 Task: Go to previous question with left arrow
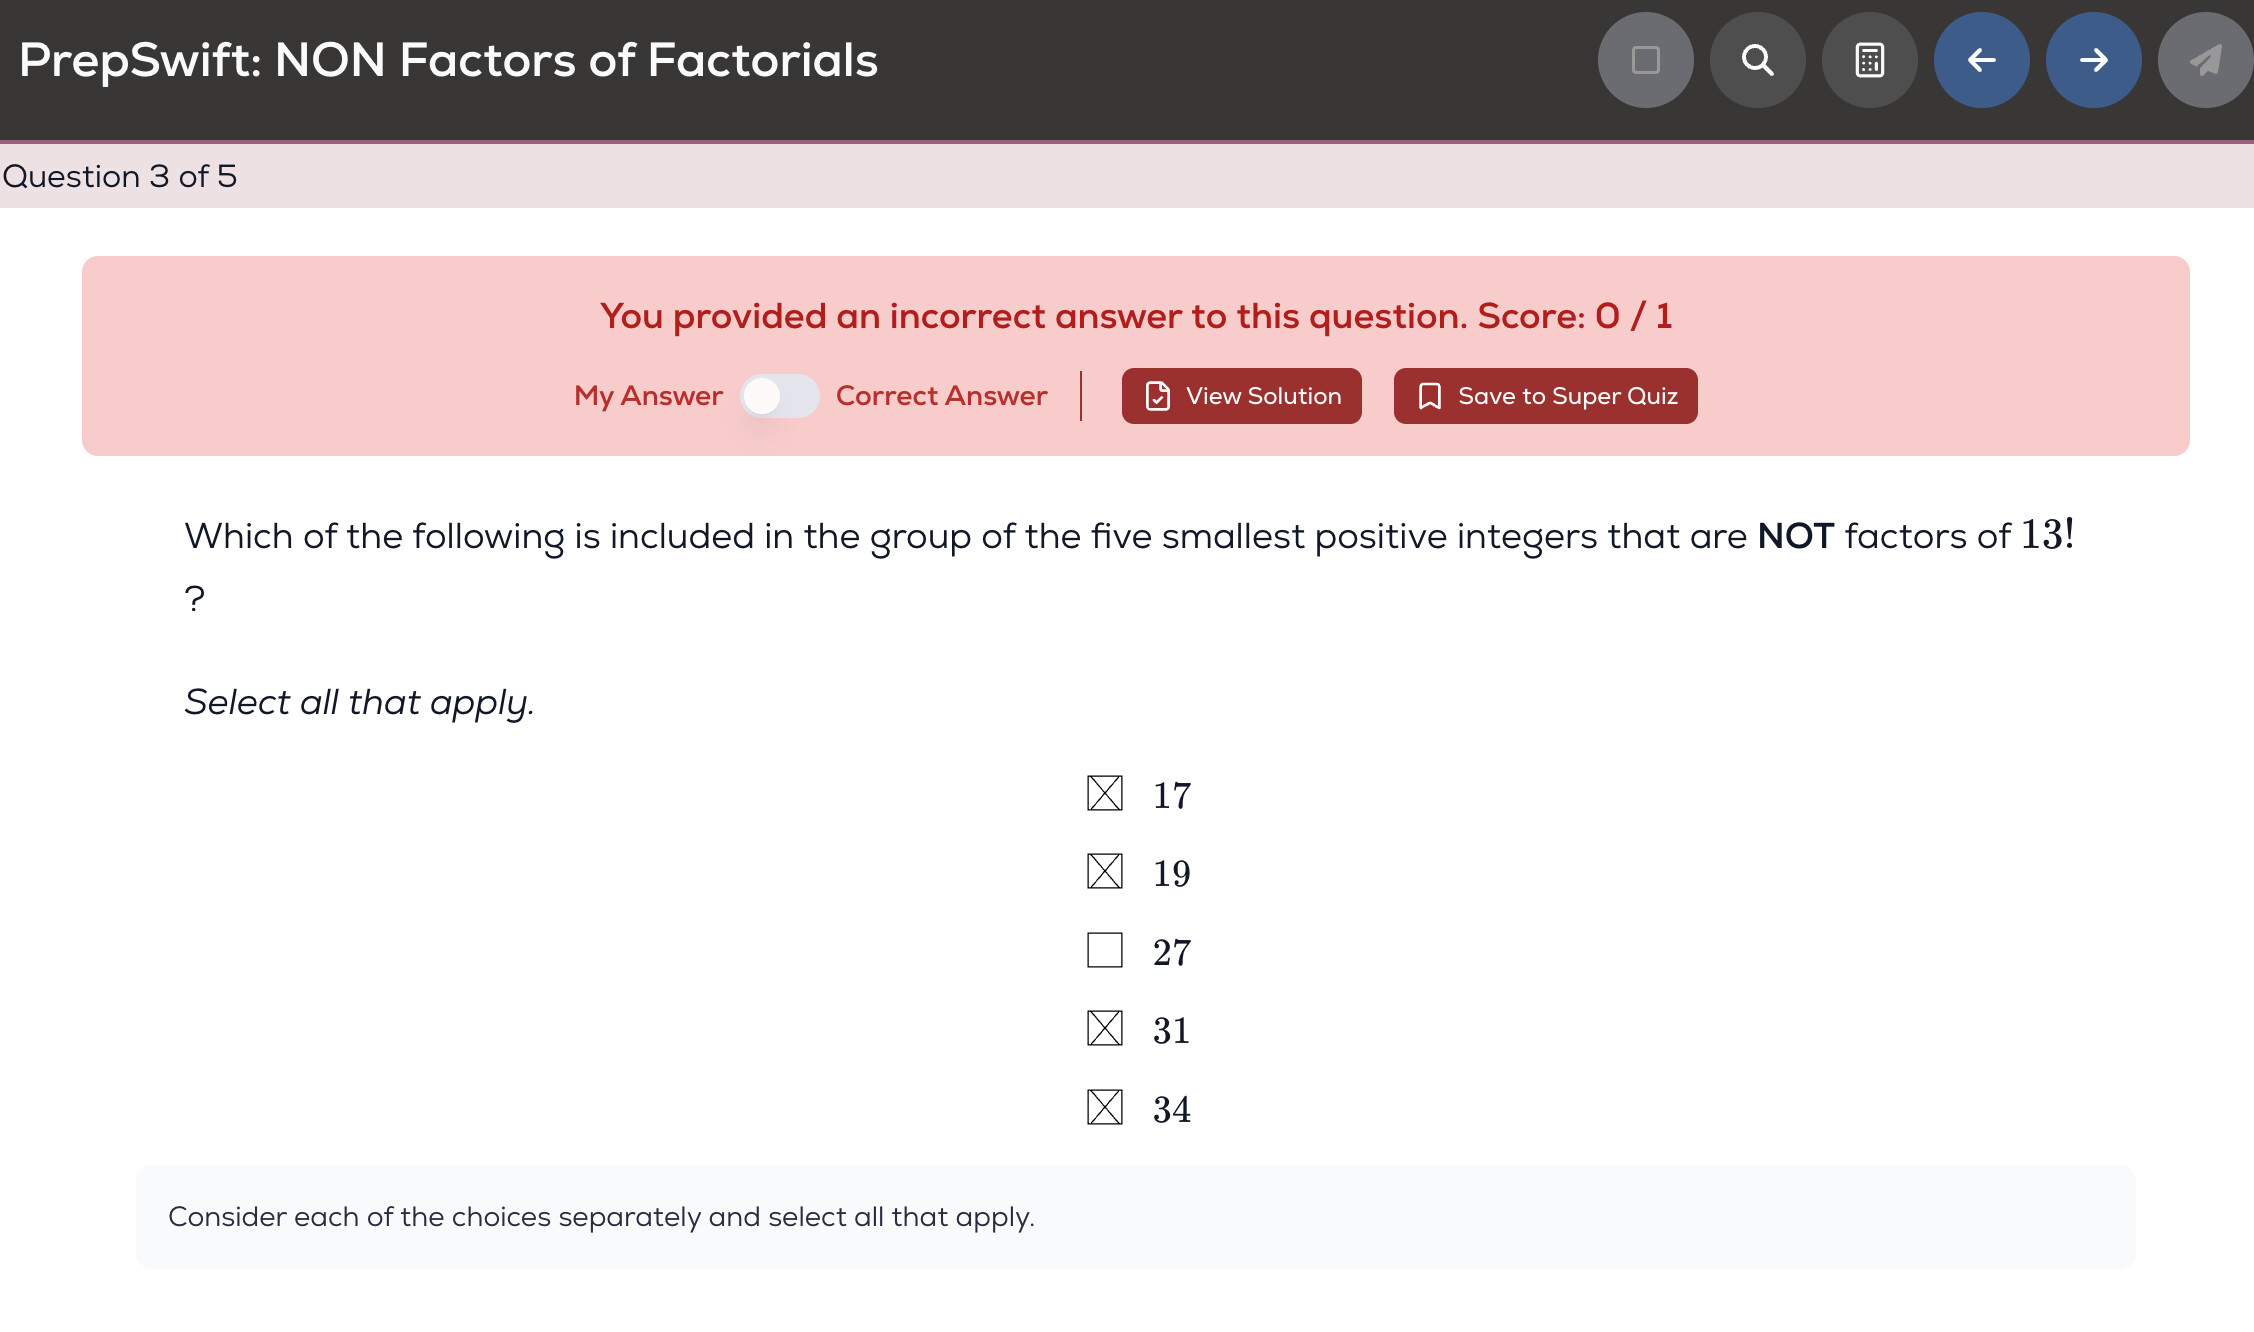[1981, 60]
